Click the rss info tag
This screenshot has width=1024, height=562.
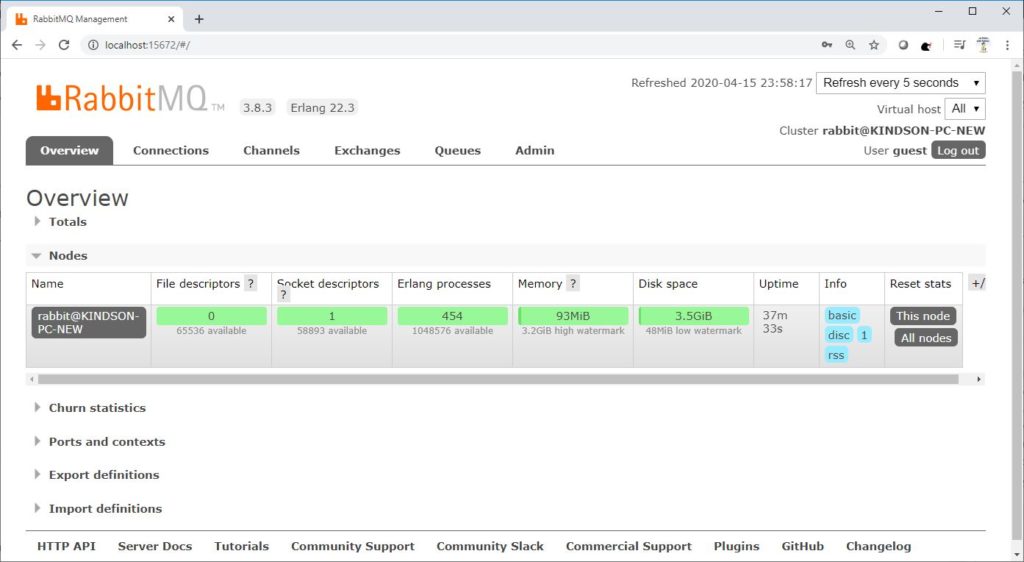pos(836,356)
